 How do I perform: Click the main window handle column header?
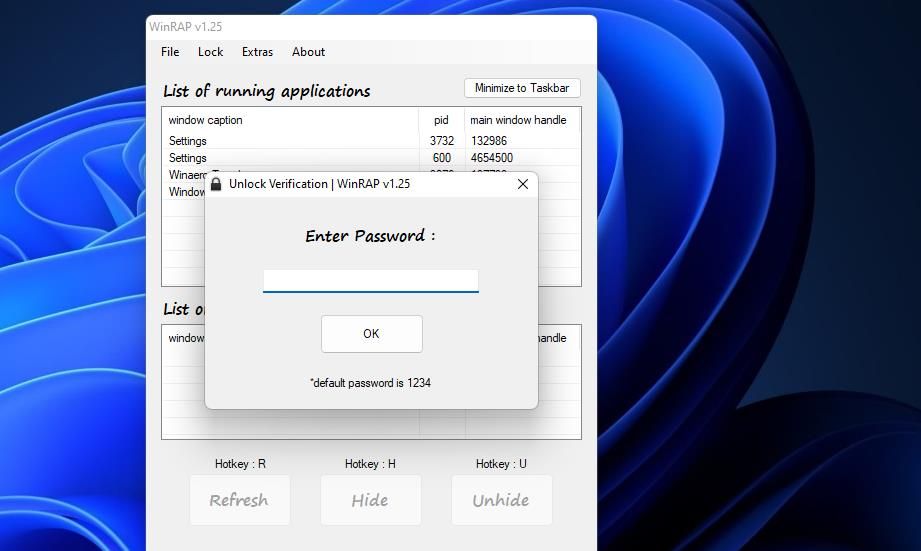[518, 120]
